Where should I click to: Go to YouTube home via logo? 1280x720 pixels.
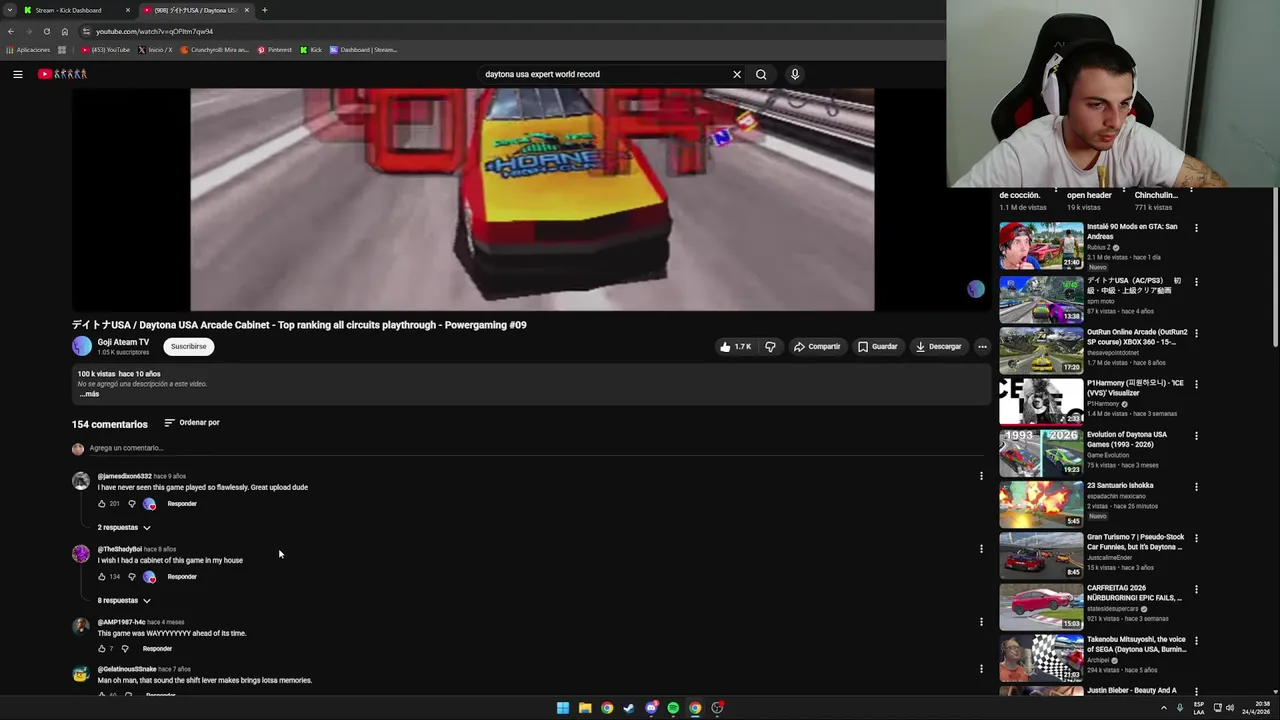coord(63,74)
